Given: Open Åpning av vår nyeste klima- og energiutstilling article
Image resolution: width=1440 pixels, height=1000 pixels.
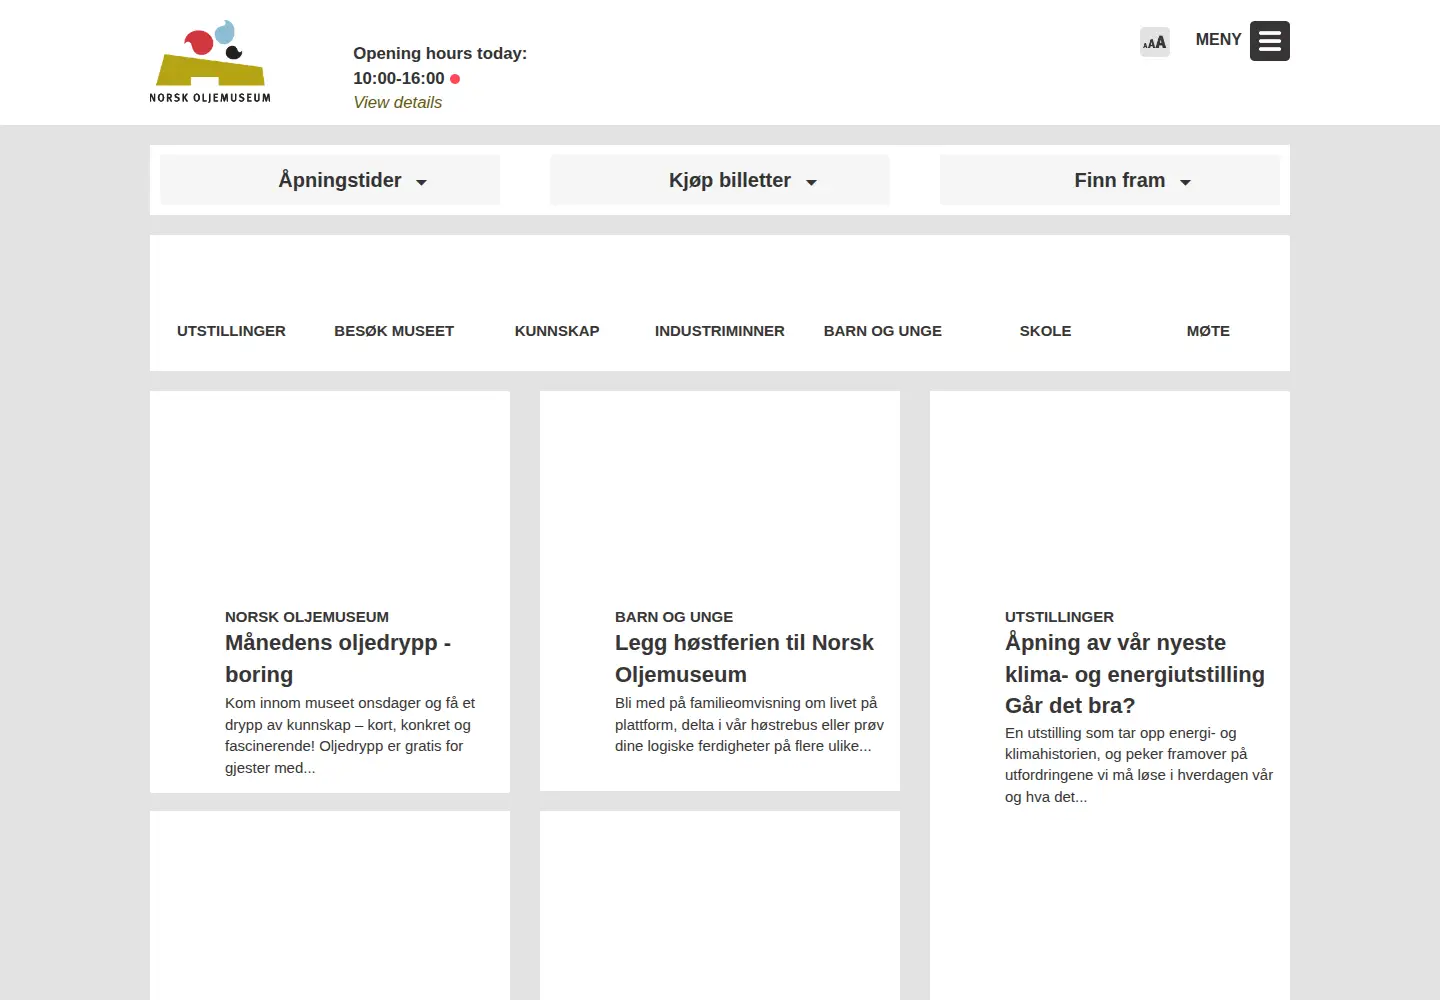Looking at the screenshot, I should click(x=1135, y=674).
